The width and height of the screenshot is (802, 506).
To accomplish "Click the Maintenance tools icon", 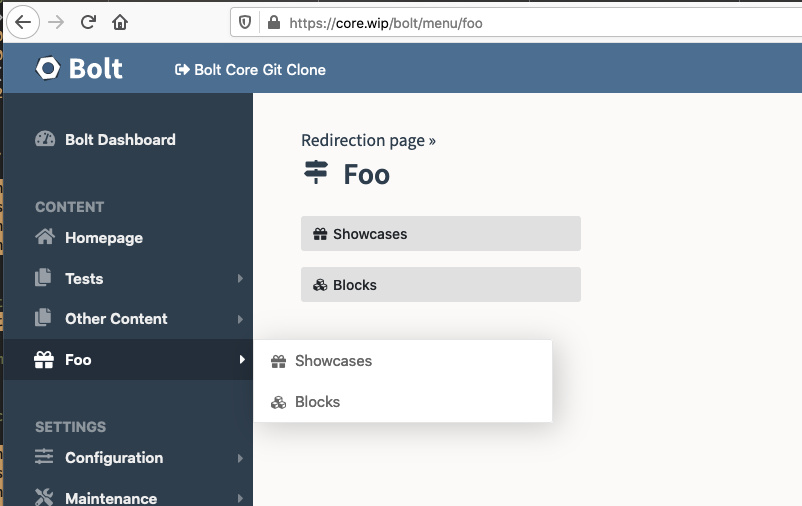I will pyautogui.click(x=44, y=497).
